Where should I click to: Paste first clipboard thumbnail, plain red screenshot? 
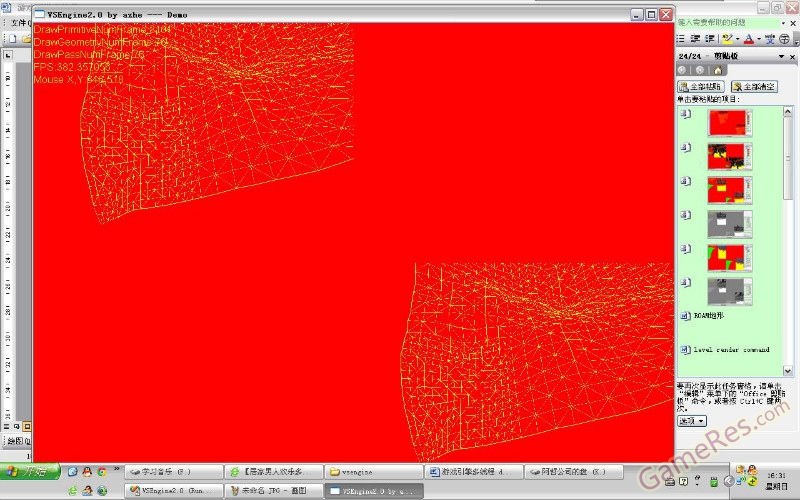(730, 122)
